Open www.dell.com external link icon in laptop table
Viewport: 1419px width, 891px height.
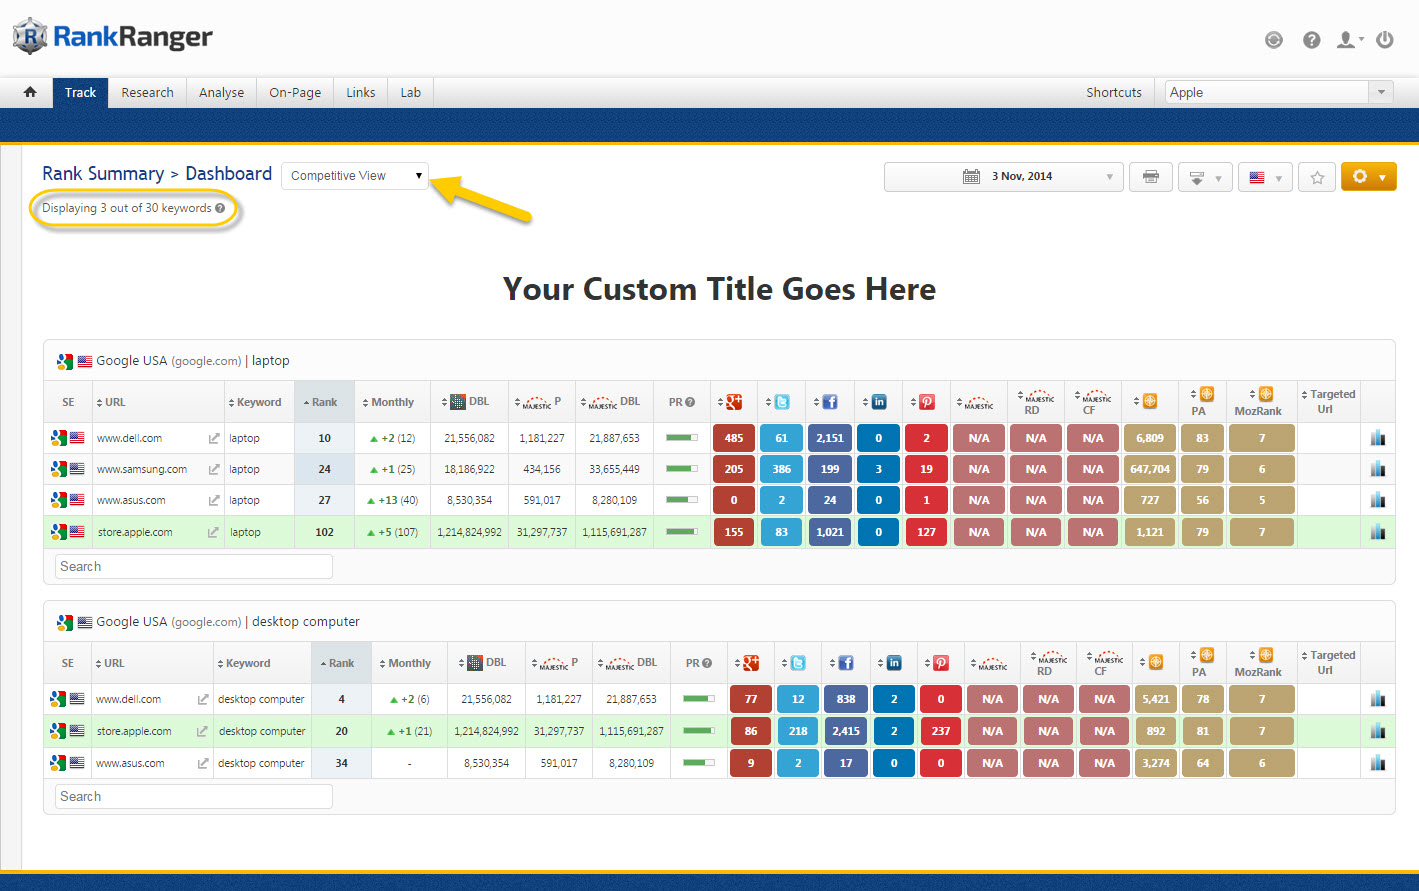click(x=213, y=438)
